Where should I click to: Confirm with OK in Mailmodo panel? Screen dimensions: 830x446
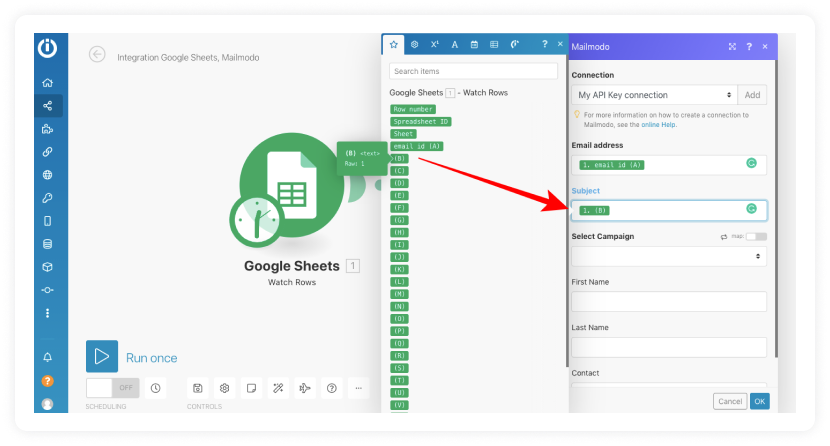tap(760, 401)
